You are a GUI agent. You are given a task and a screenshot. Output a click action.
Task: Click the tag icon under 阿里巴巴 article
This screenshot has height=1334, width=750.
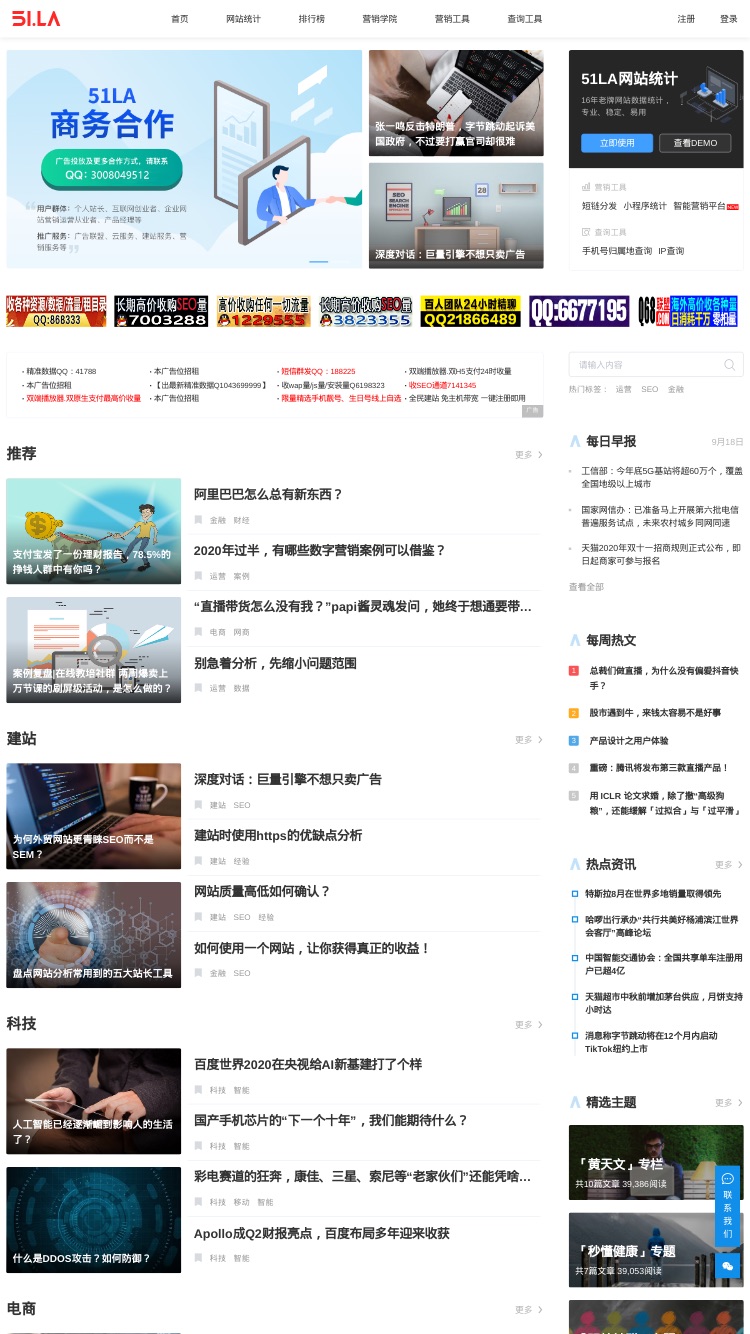point(198,520)
